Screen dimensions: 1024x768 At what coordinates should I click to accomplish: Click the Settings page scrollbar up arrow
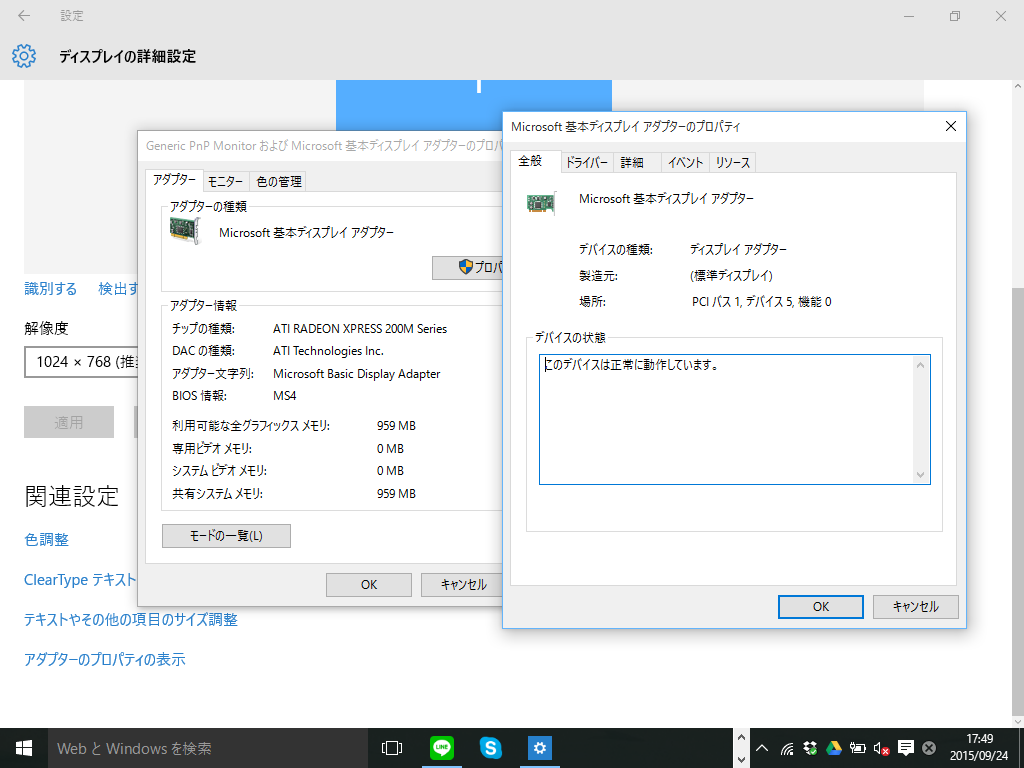pos(1018,86)
